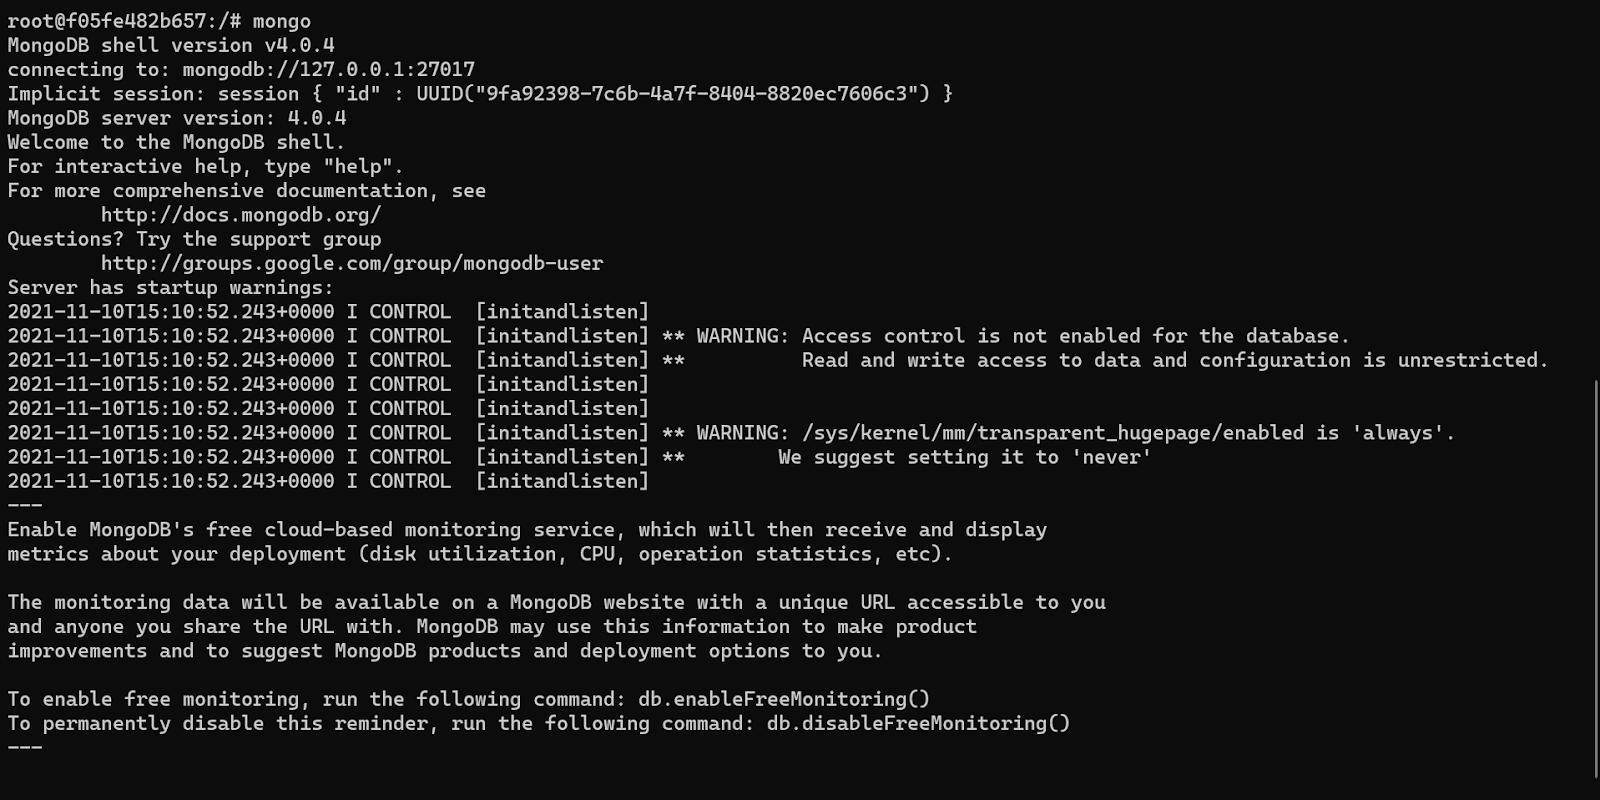Viewport: 1600px width, 800px height.
Task: Click the 'Questions? Try the support group' line
Action: 194,240
